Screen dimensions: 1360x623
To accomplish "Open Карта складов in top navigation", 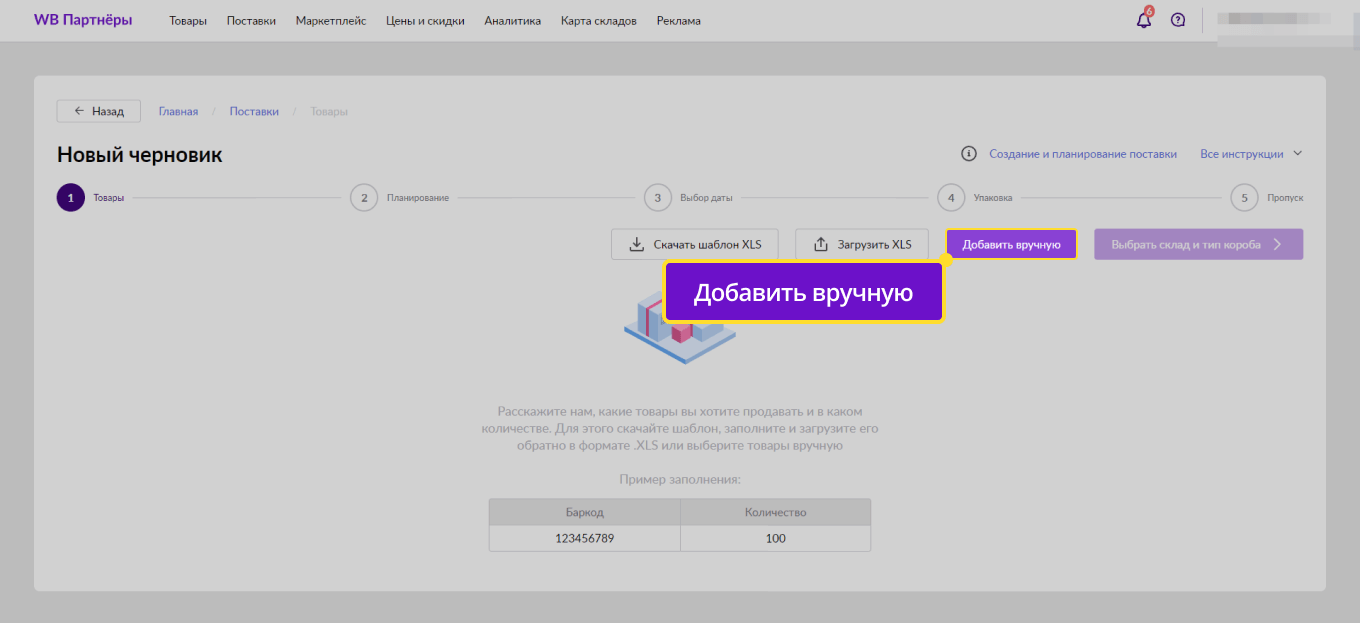I will pos(598,21).
